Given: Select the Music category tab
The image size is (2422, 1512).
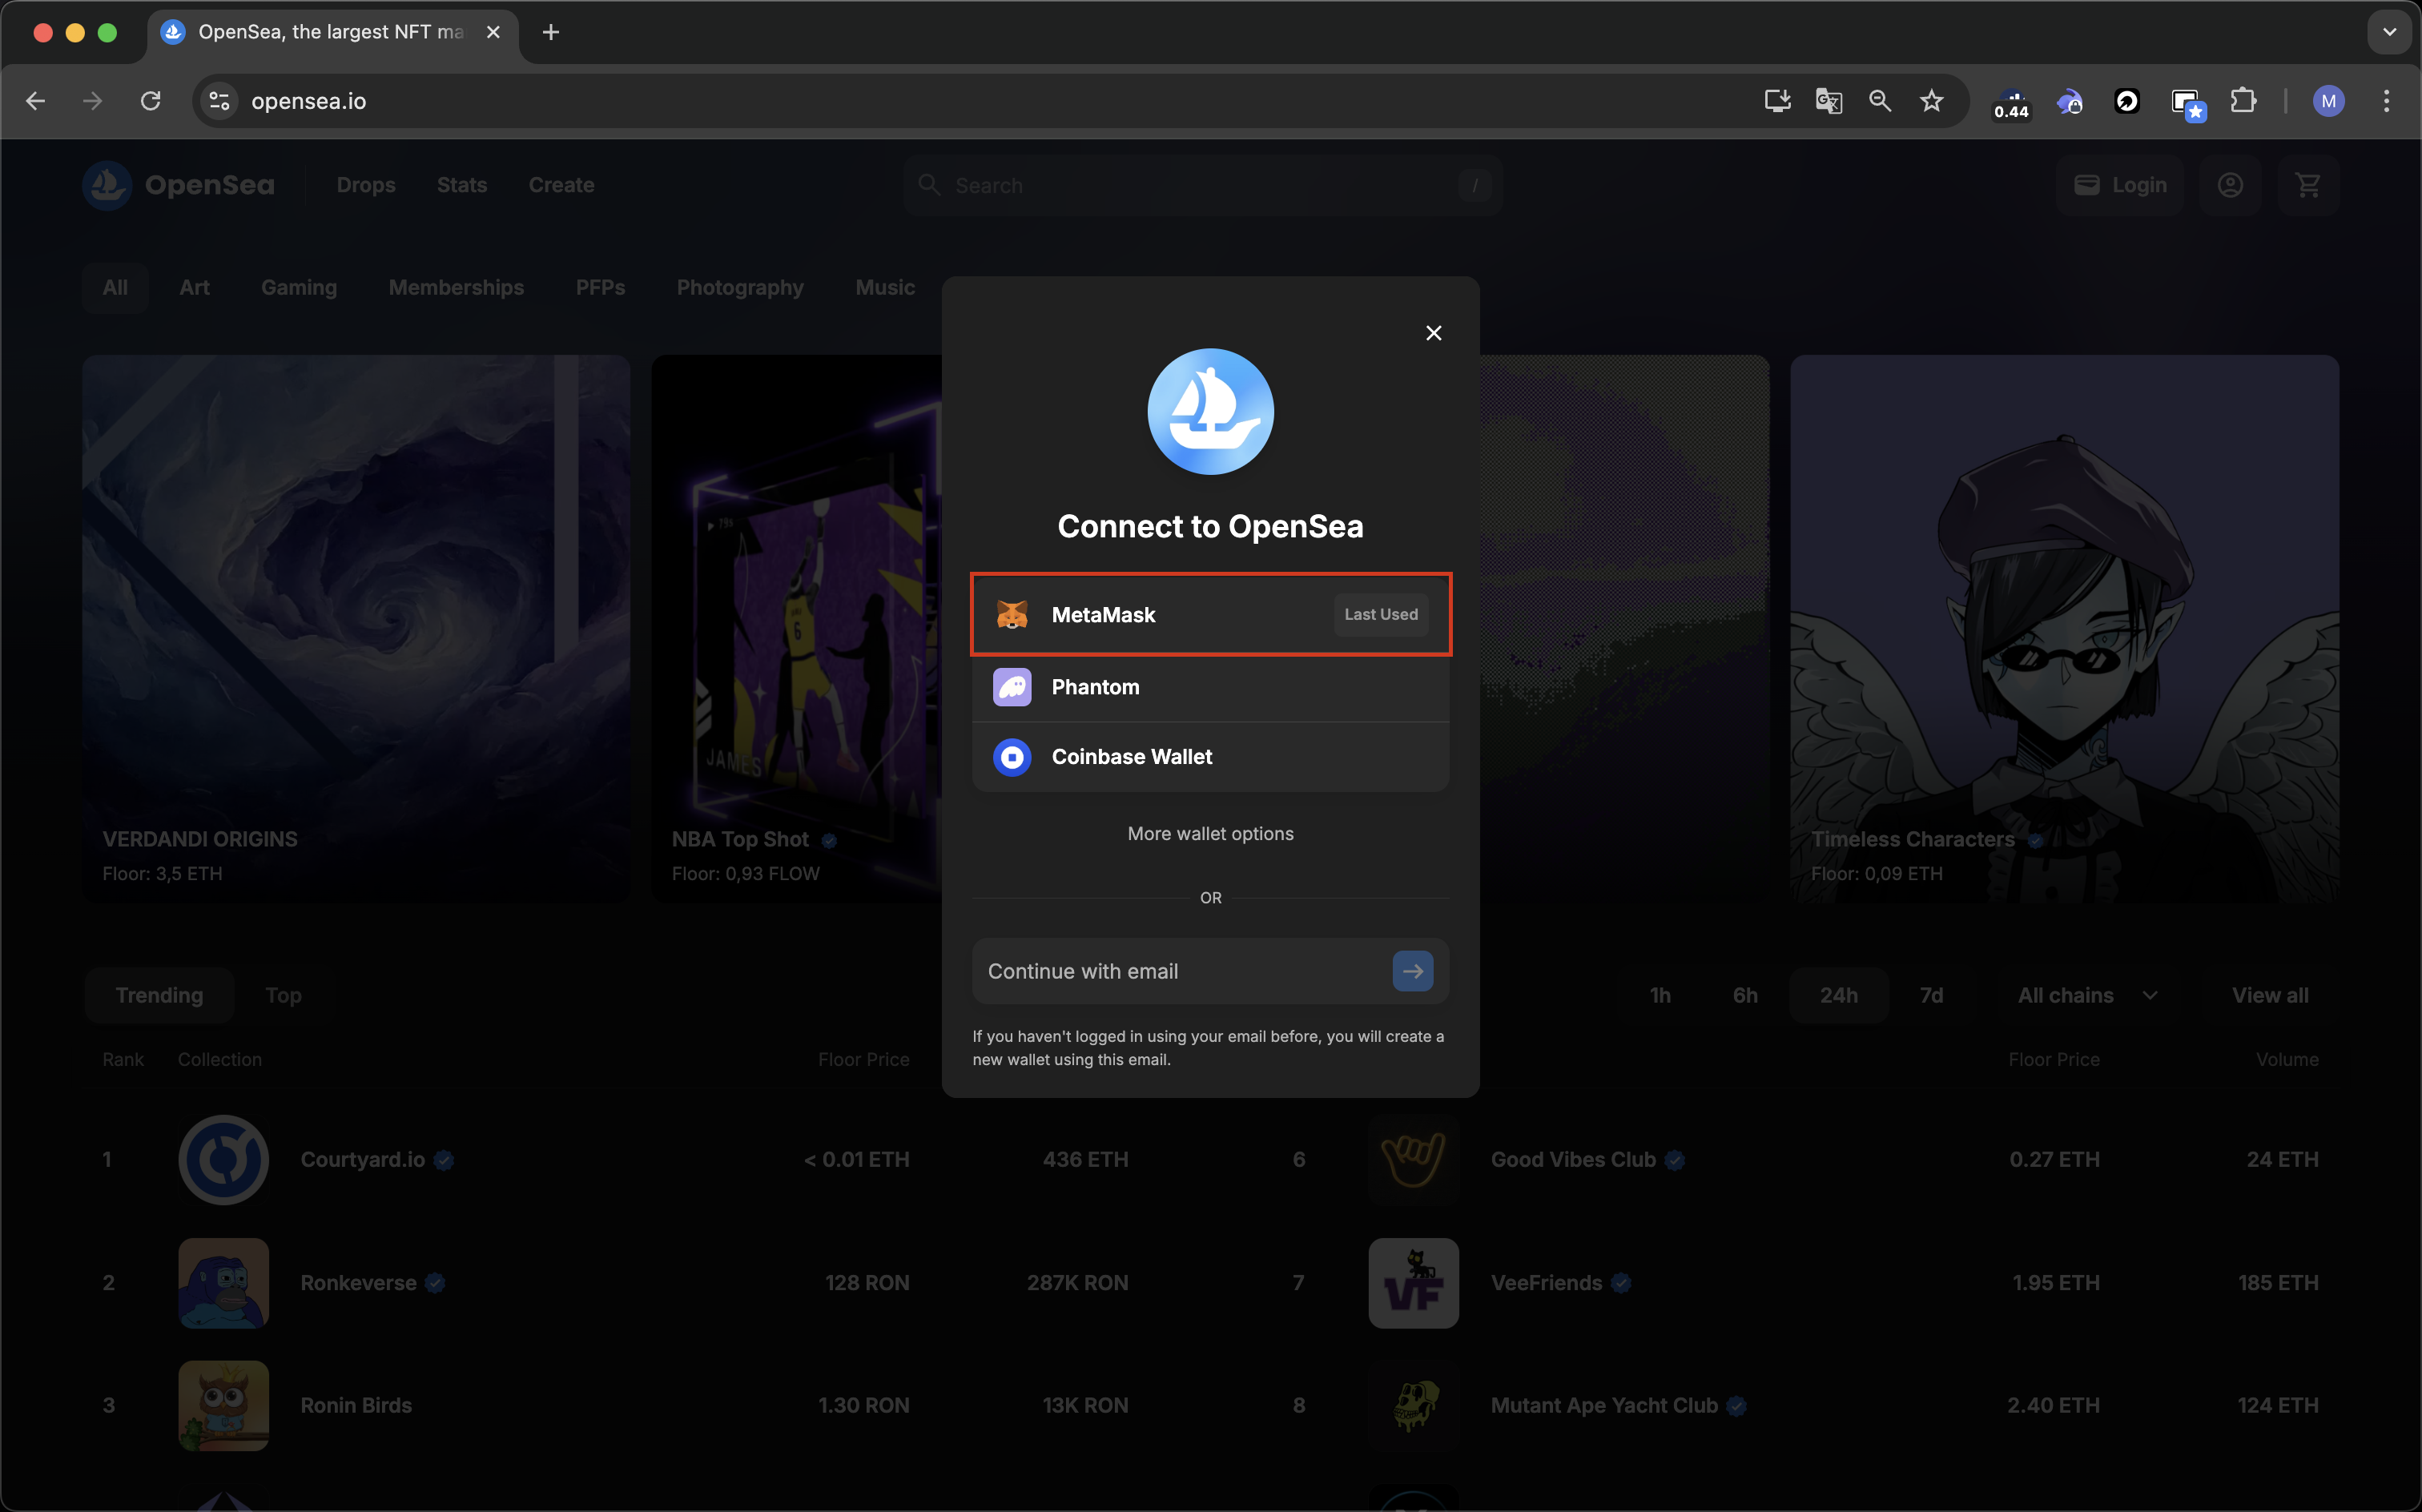Looking at the screenshot, I should (885, 288).
